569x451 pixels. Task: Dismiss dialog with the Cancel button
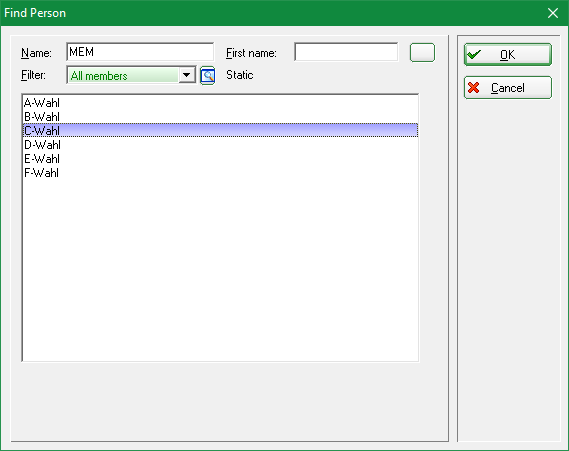508,87
